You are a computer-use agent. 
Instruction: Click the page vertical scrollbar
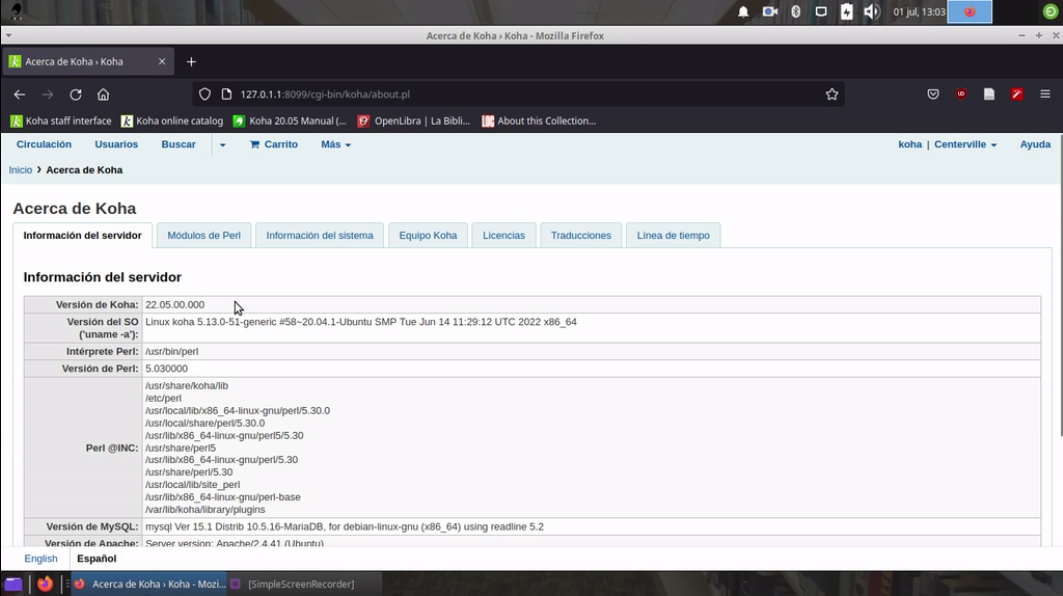click(1060, 285)
